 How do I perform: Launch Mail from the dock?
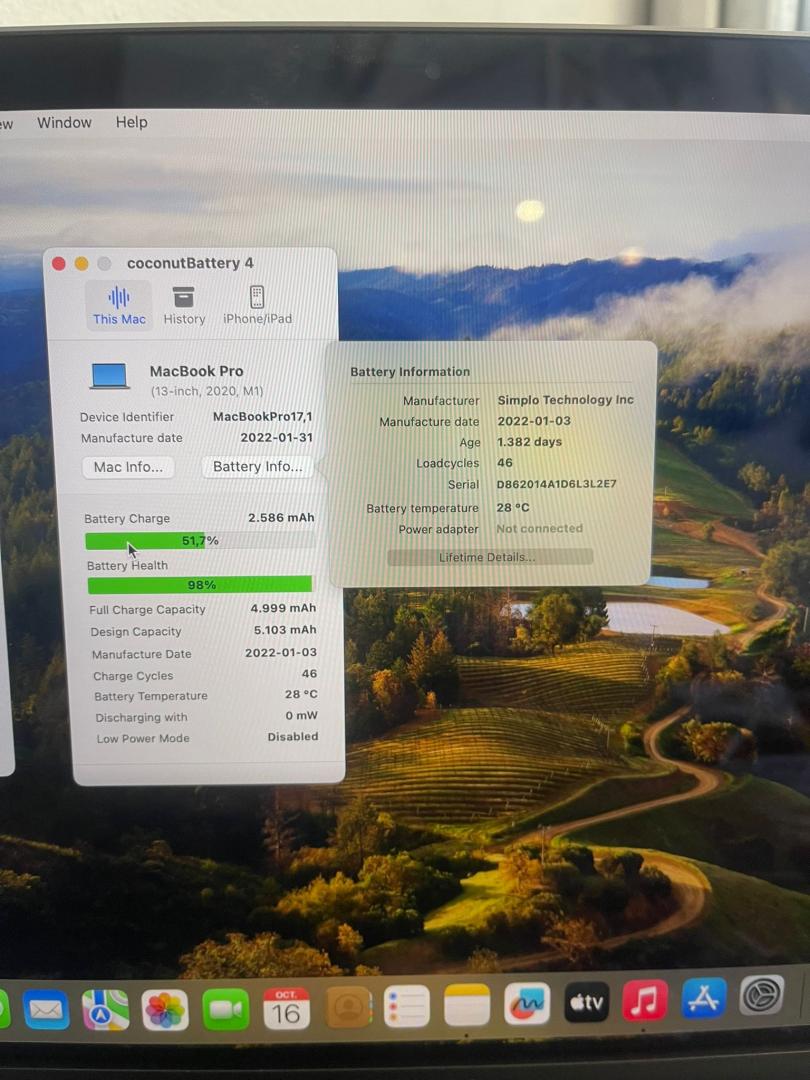46,1009
